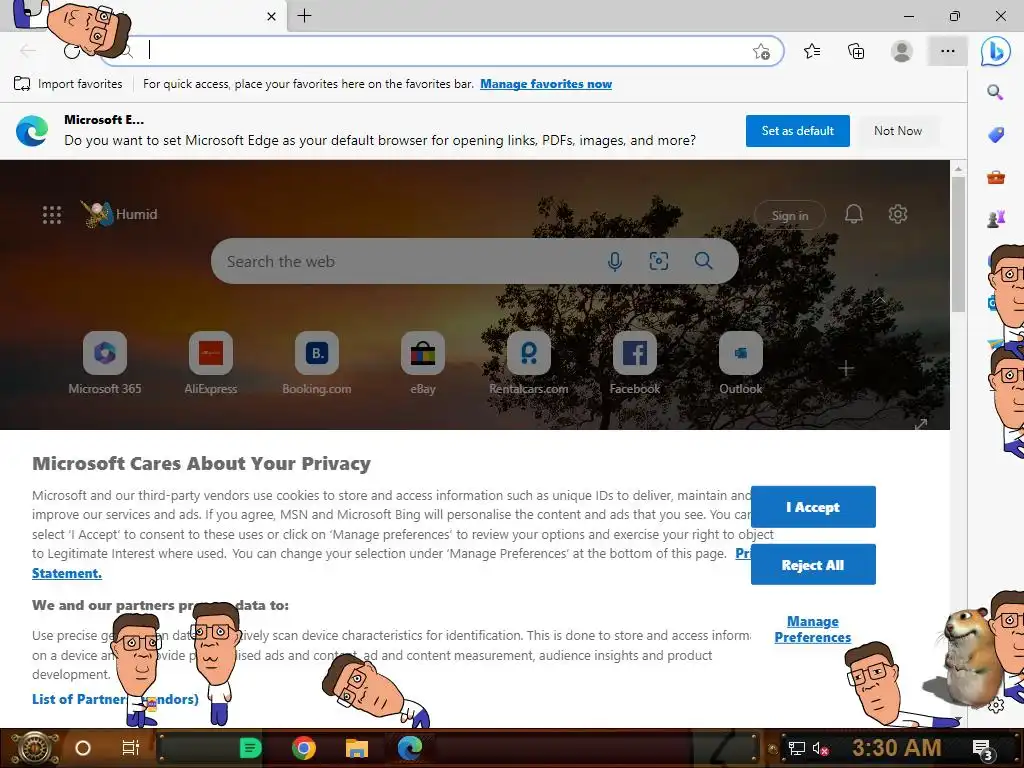Image resolution: width=1024 pixels, height=768 pixels.
Task: Click the page scrollbar up arrow
Action: pos(958,168)
